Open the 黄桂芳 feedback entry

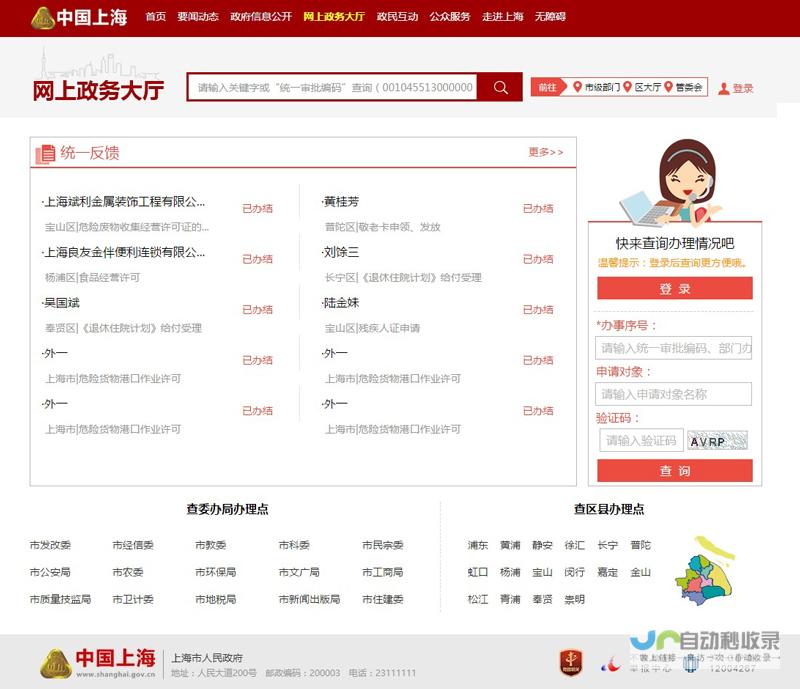point(341,202)
